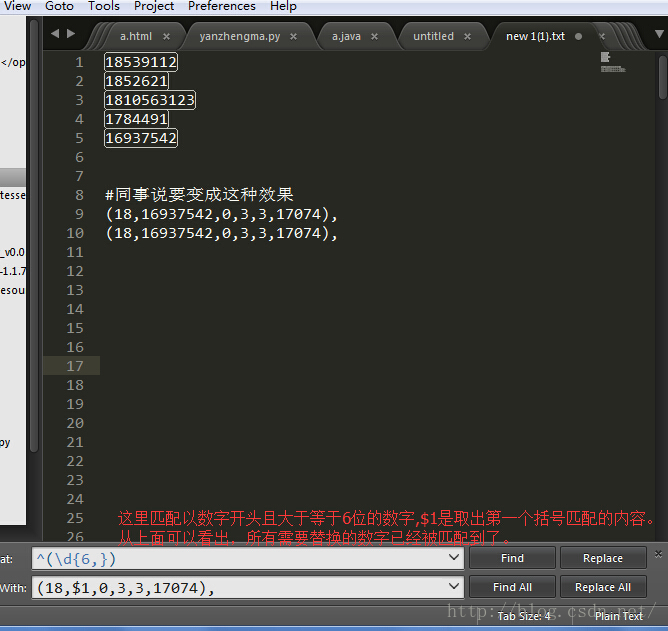Switch to the untitled tab
Viewport: 668px width, 631px height.
point(433,37)
